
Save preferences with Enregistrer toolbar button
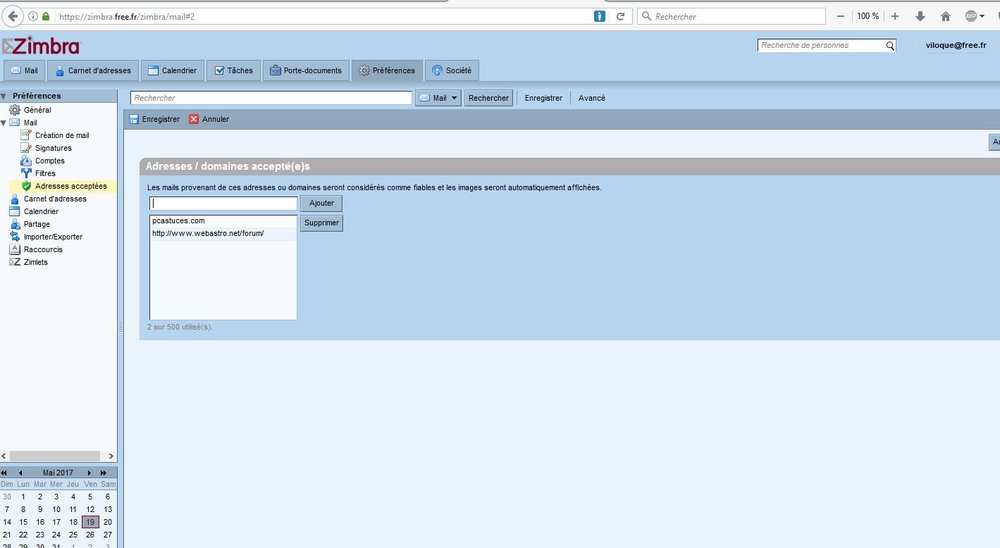(x=154, y=119)
